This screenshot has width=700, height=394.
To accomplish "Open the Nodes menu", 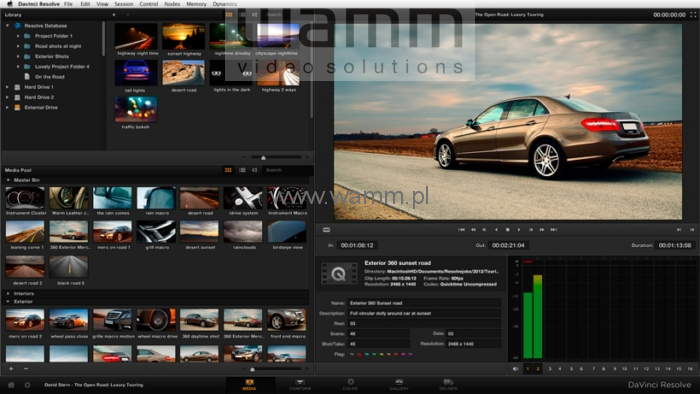I will 172,4.
